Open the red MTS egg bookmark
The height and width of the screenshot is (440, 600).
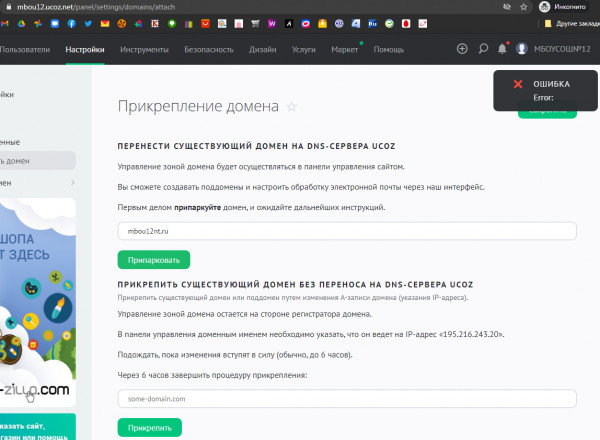[406, 24]
